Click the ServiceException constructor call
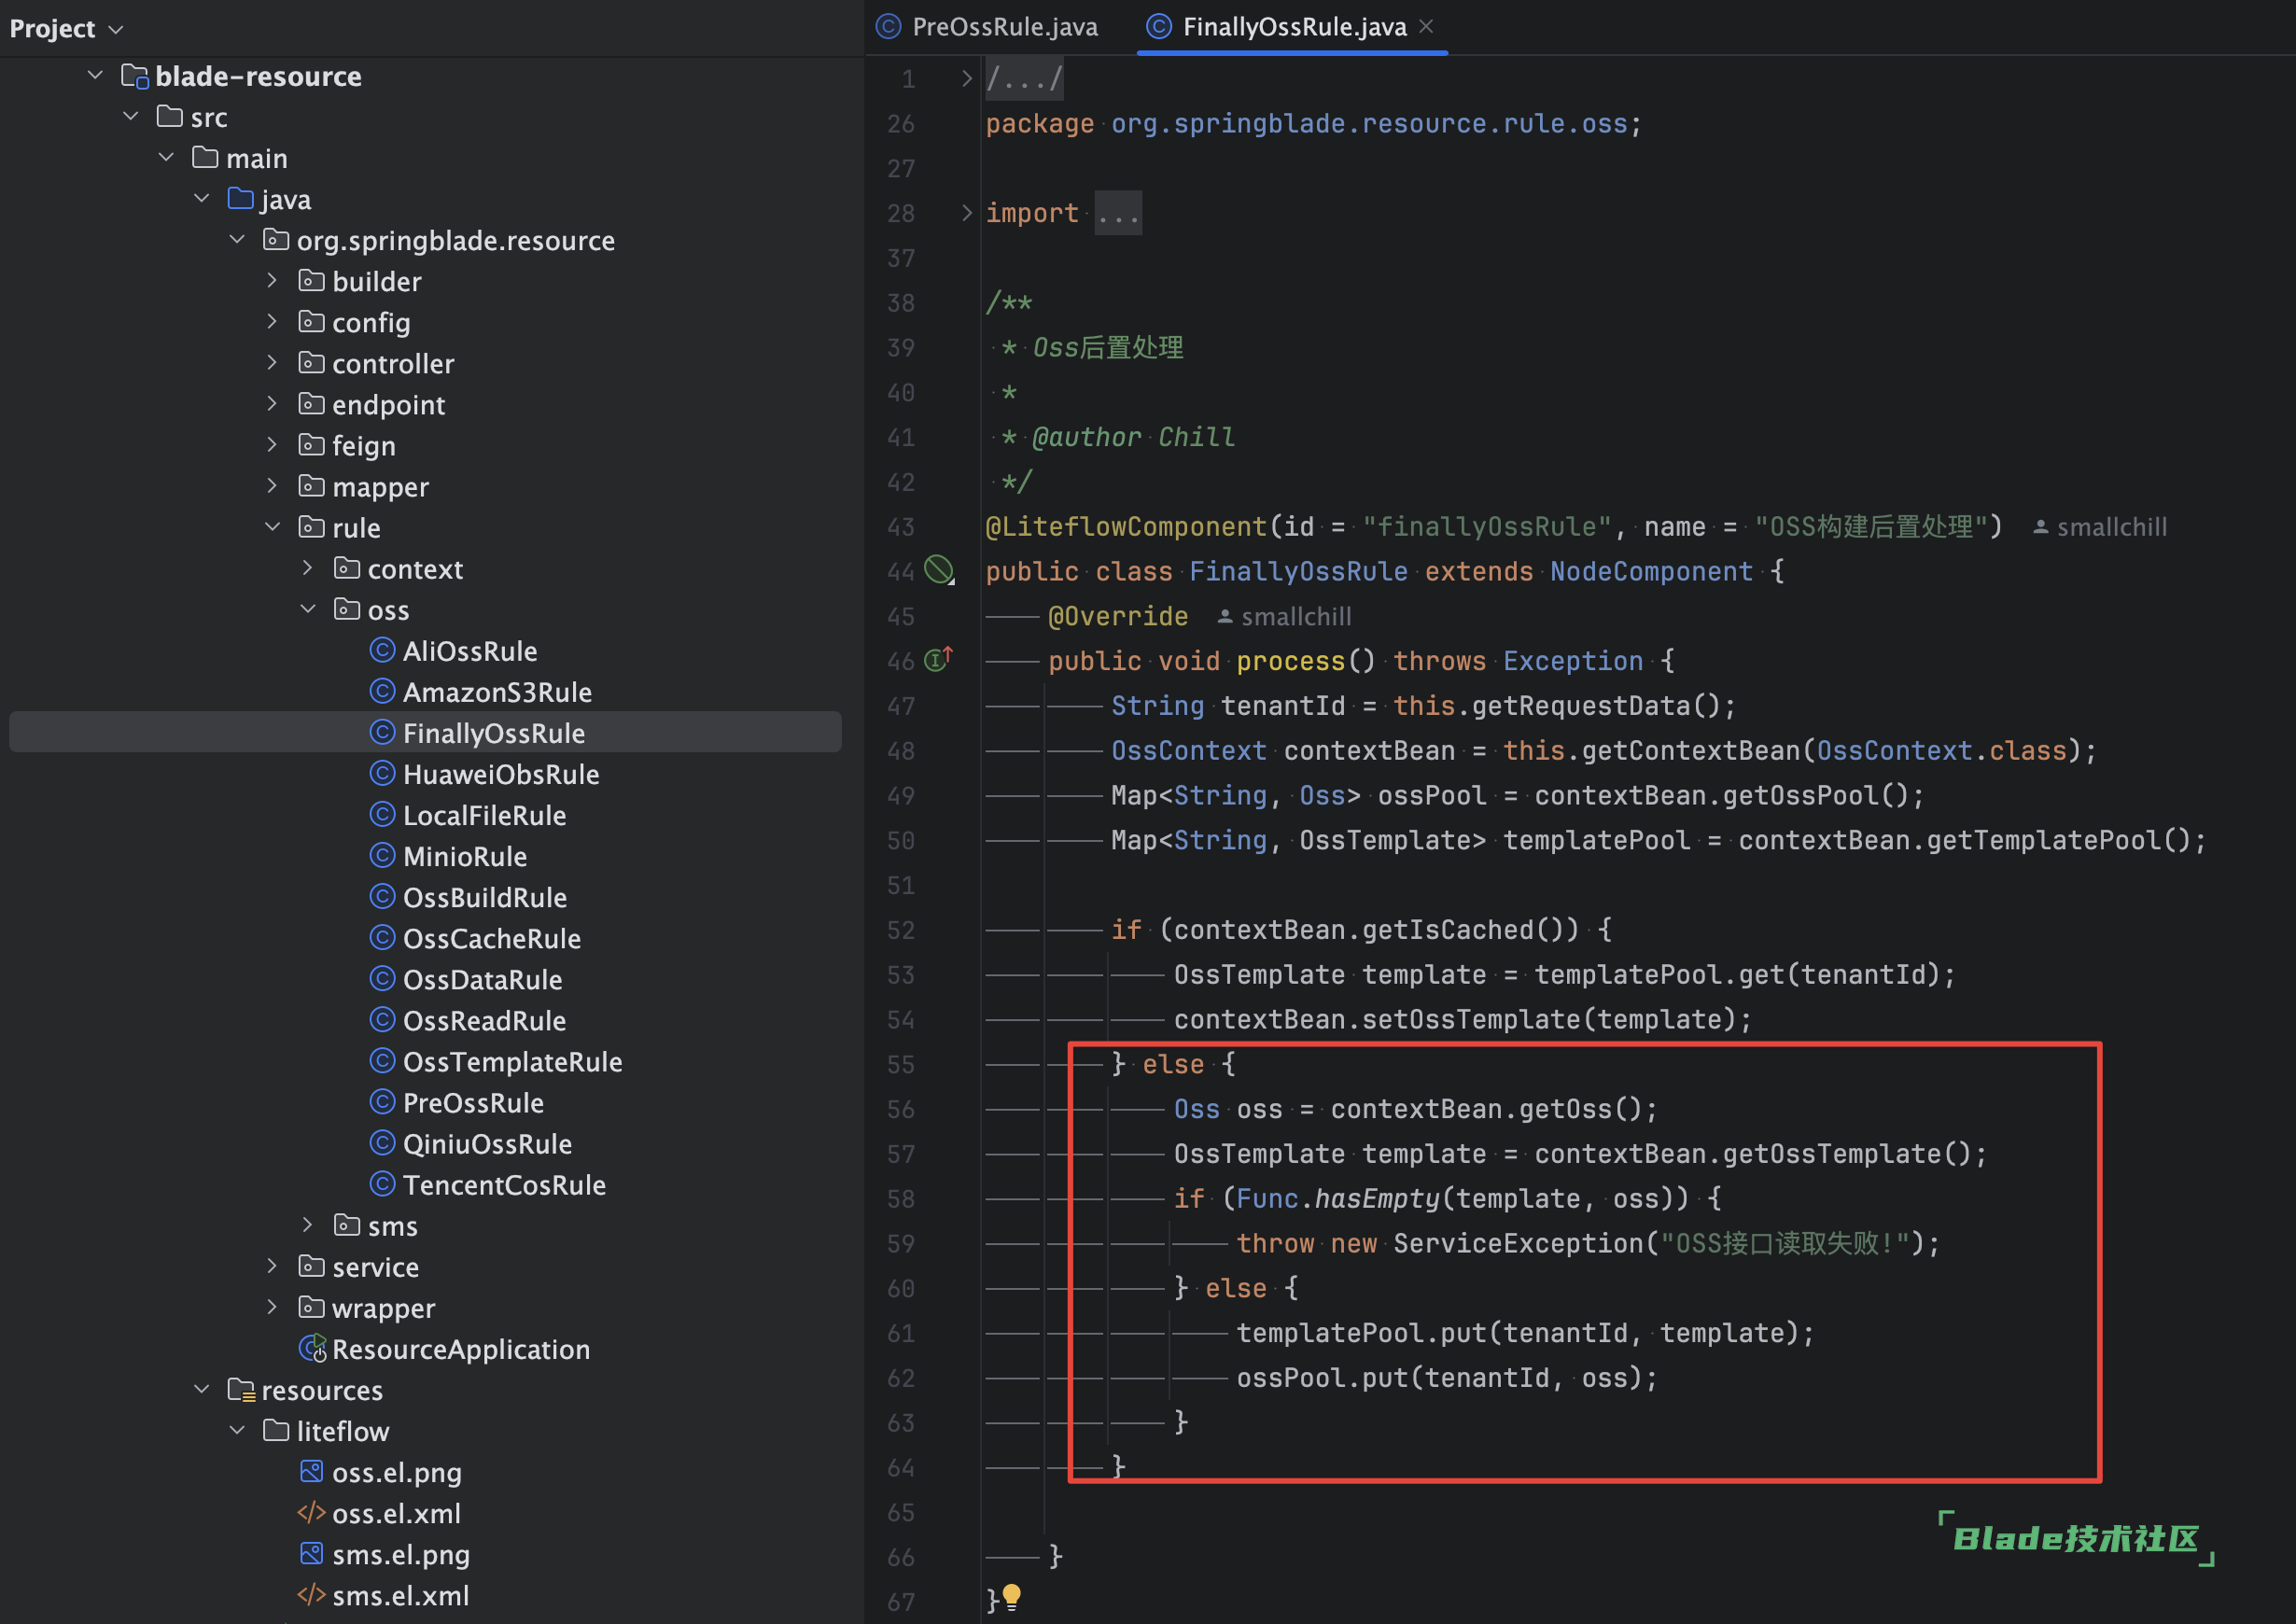This screenshot has height=1624, width=2296. point(1518,1243)
